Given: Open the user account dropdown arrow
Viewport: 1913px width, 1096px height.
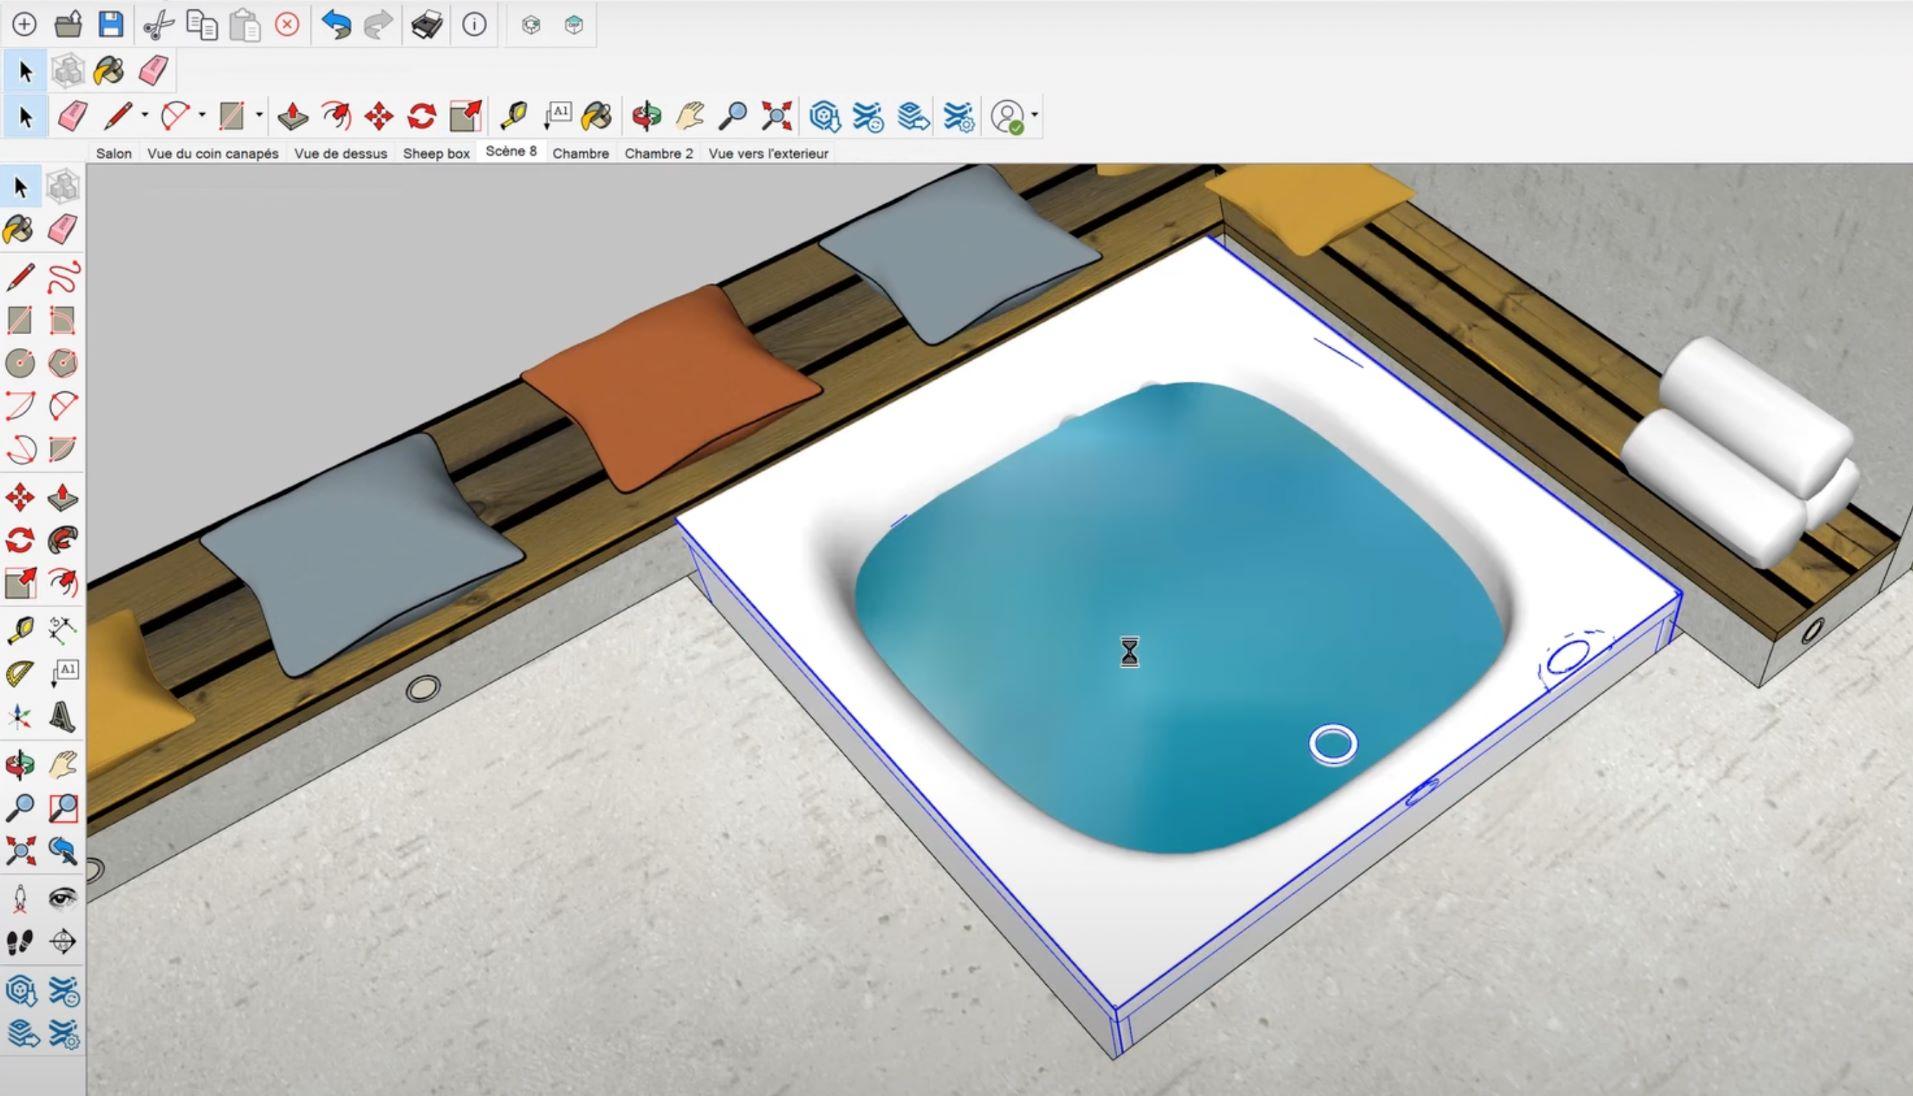Looking at the screenshot, I should click(1035, 116).
